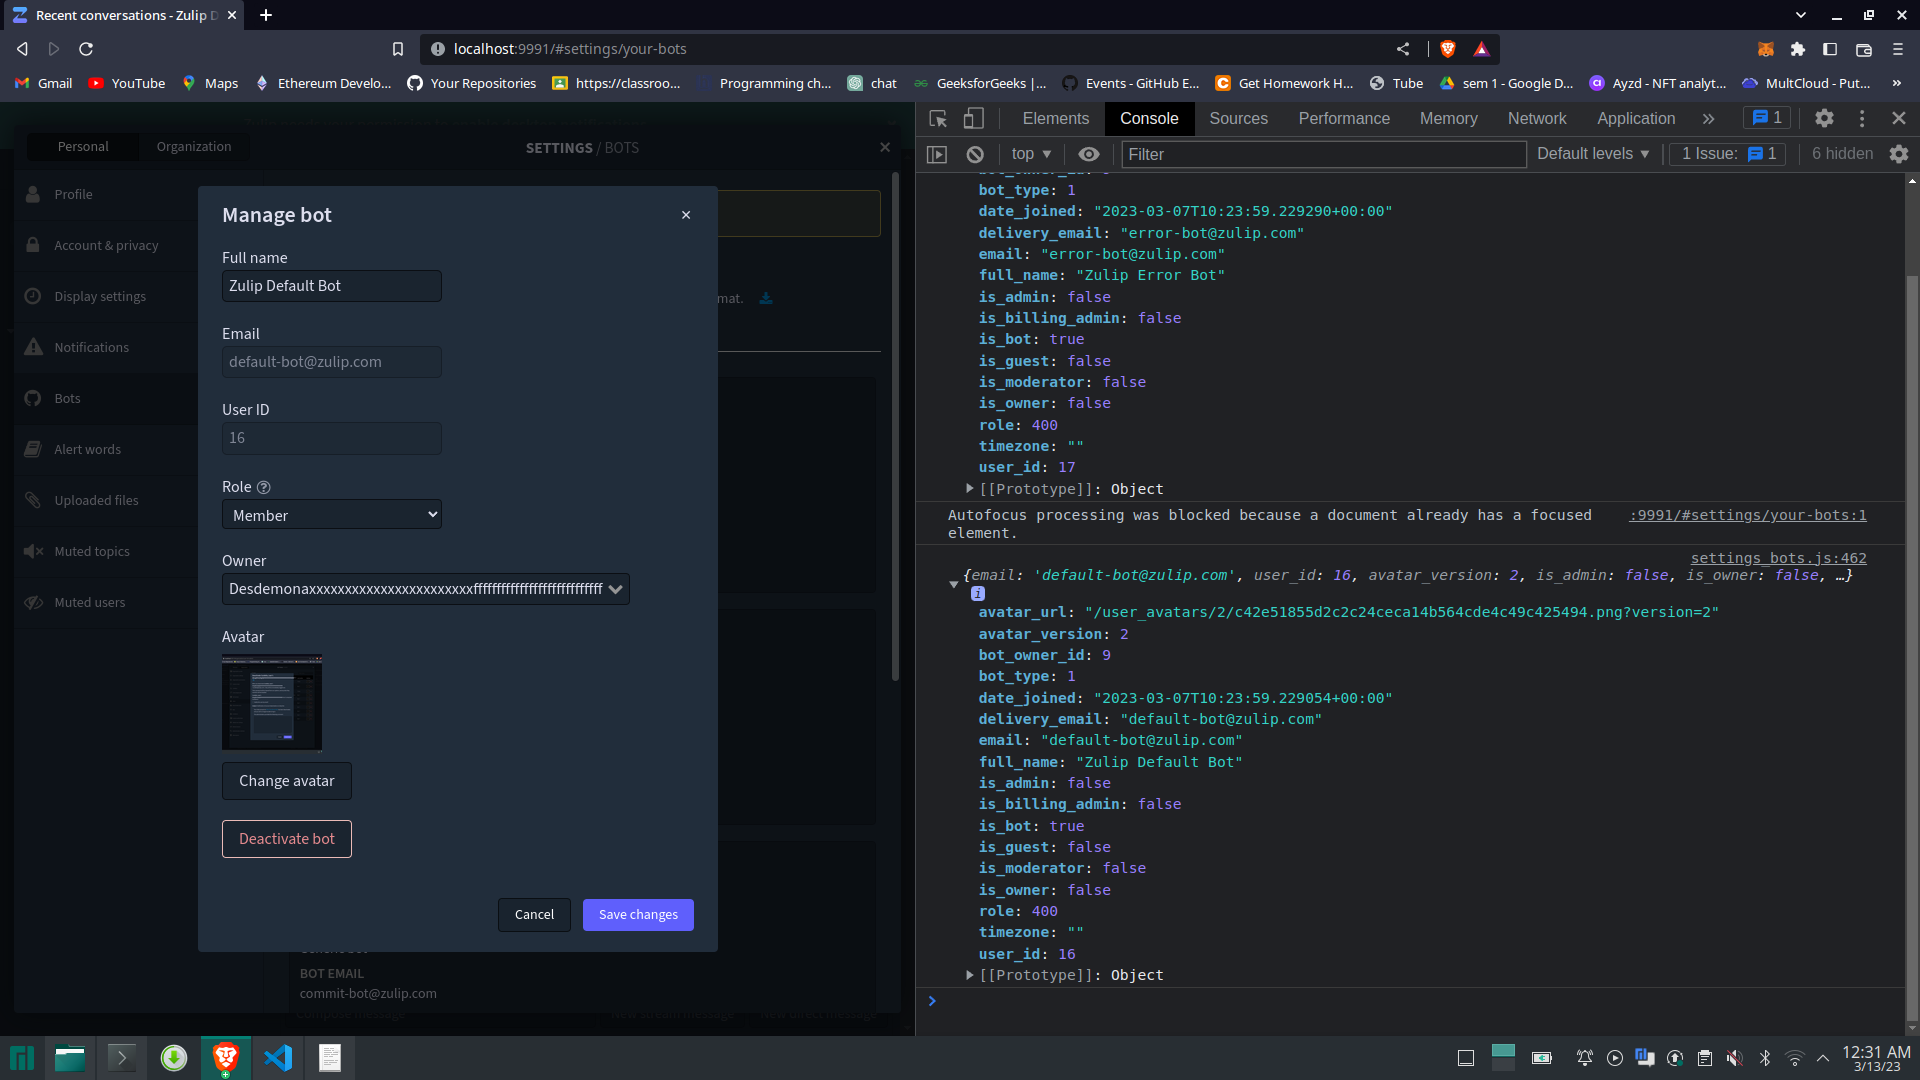Image resolution: width=1920 pixels, height=1080 pixels.
Task: Click the Save changes button
Action: tap(637, 914)
